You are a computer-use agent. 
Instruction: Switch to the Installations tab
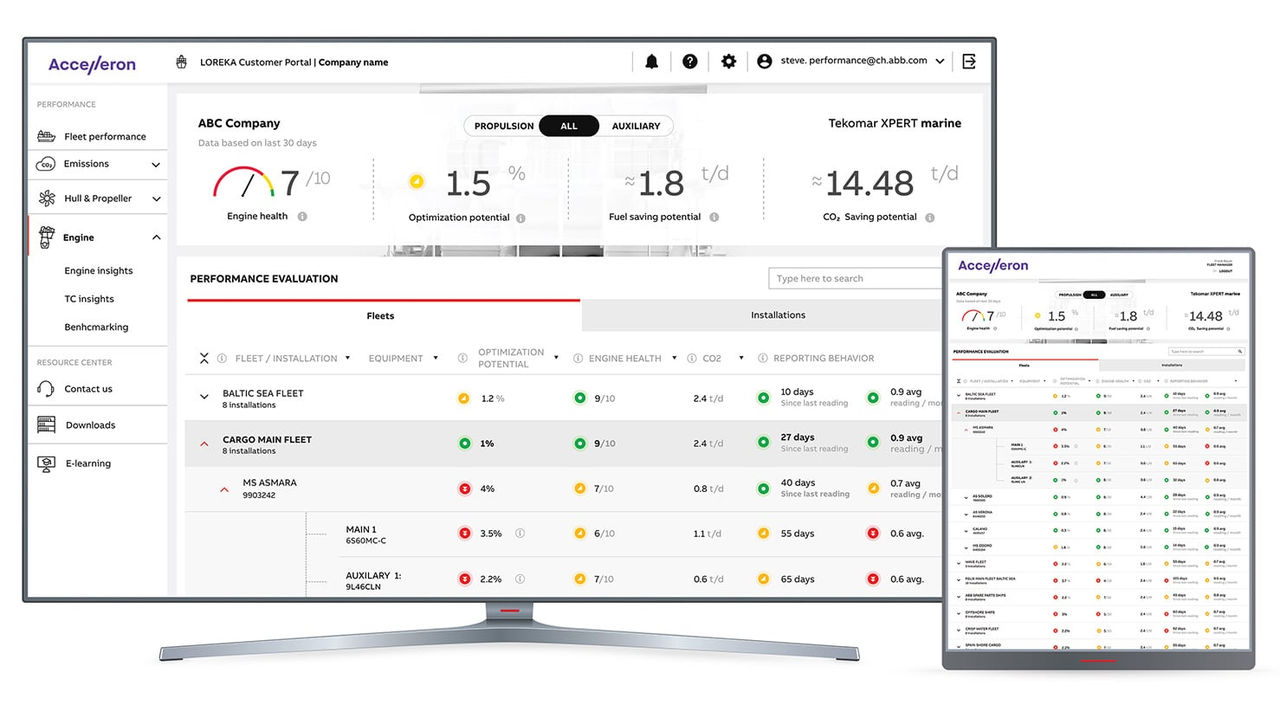click(778, 315)
